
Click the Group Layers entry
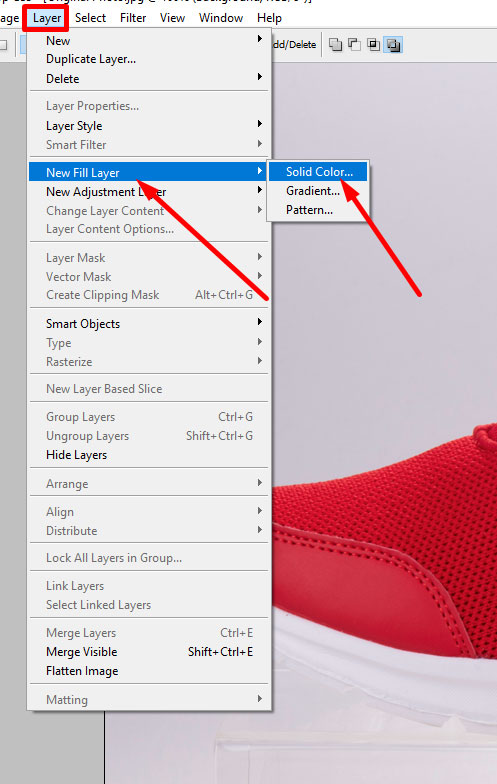point(149,416)
